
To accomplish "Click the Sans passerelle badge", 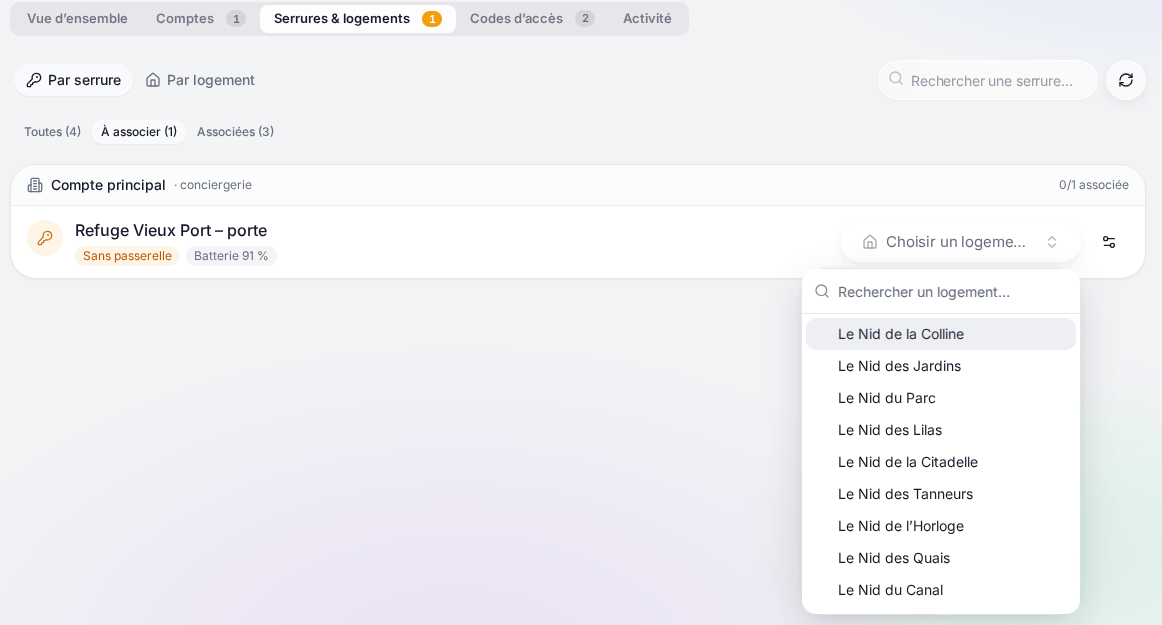I will click(x=127, y=256).
